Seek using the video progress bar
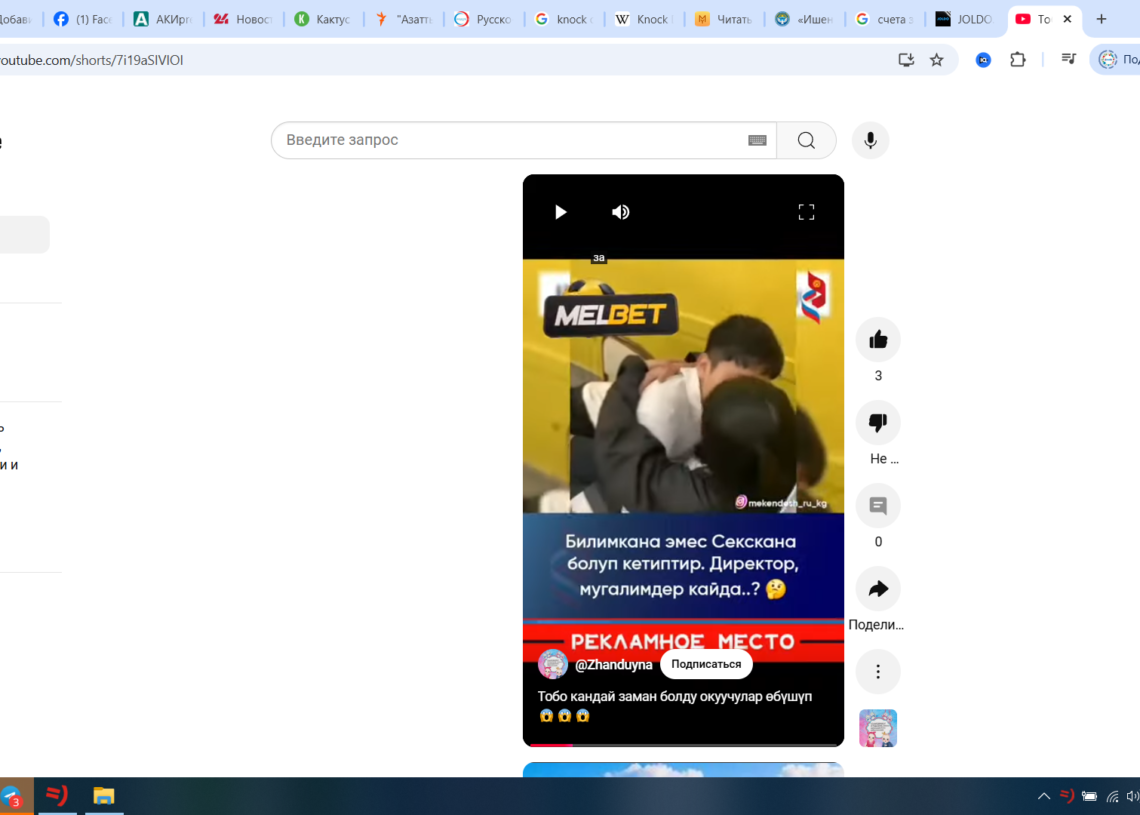Image resolution: width=1140 pixels, height=815 pixels. (683, 745)
